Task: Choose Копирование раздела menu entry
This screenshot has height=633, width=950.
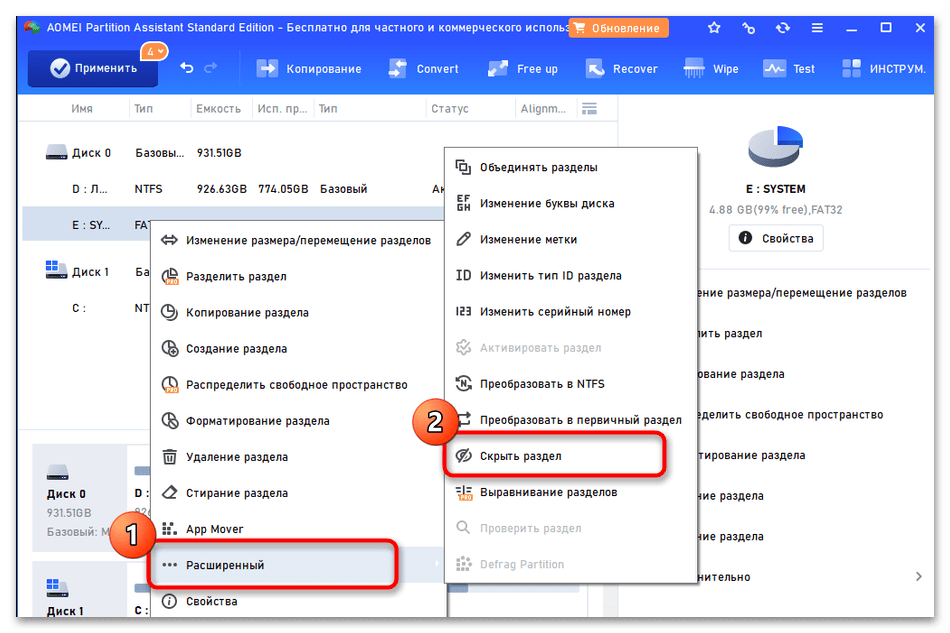Action: (298, 313)
